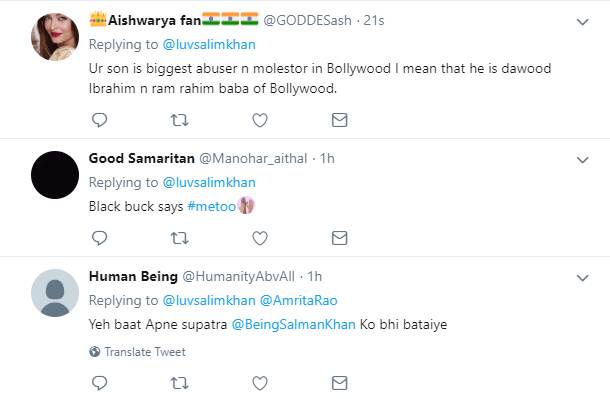
Task: Open the Human Being tweet dropdown chevron
Action: [582, 278]
